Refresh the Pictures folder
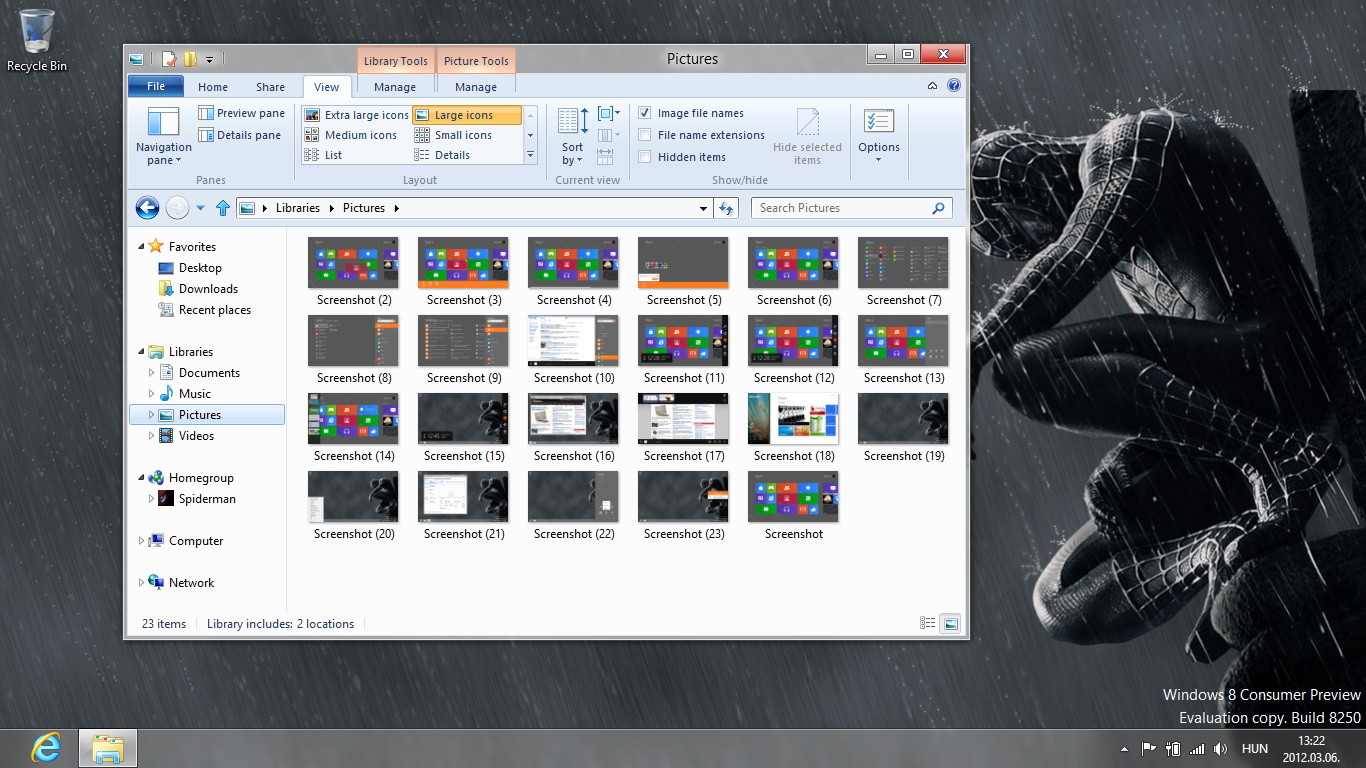 [x=726, y=208]
